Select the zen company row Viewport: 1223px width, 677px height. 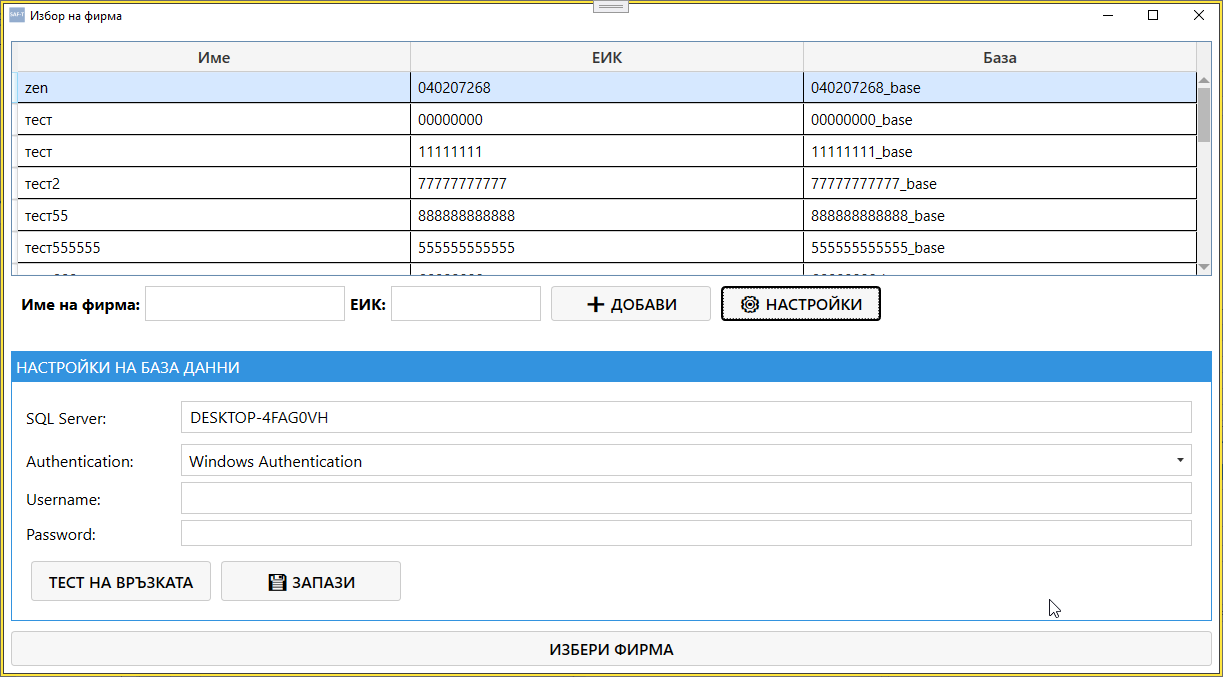[607, 88]
